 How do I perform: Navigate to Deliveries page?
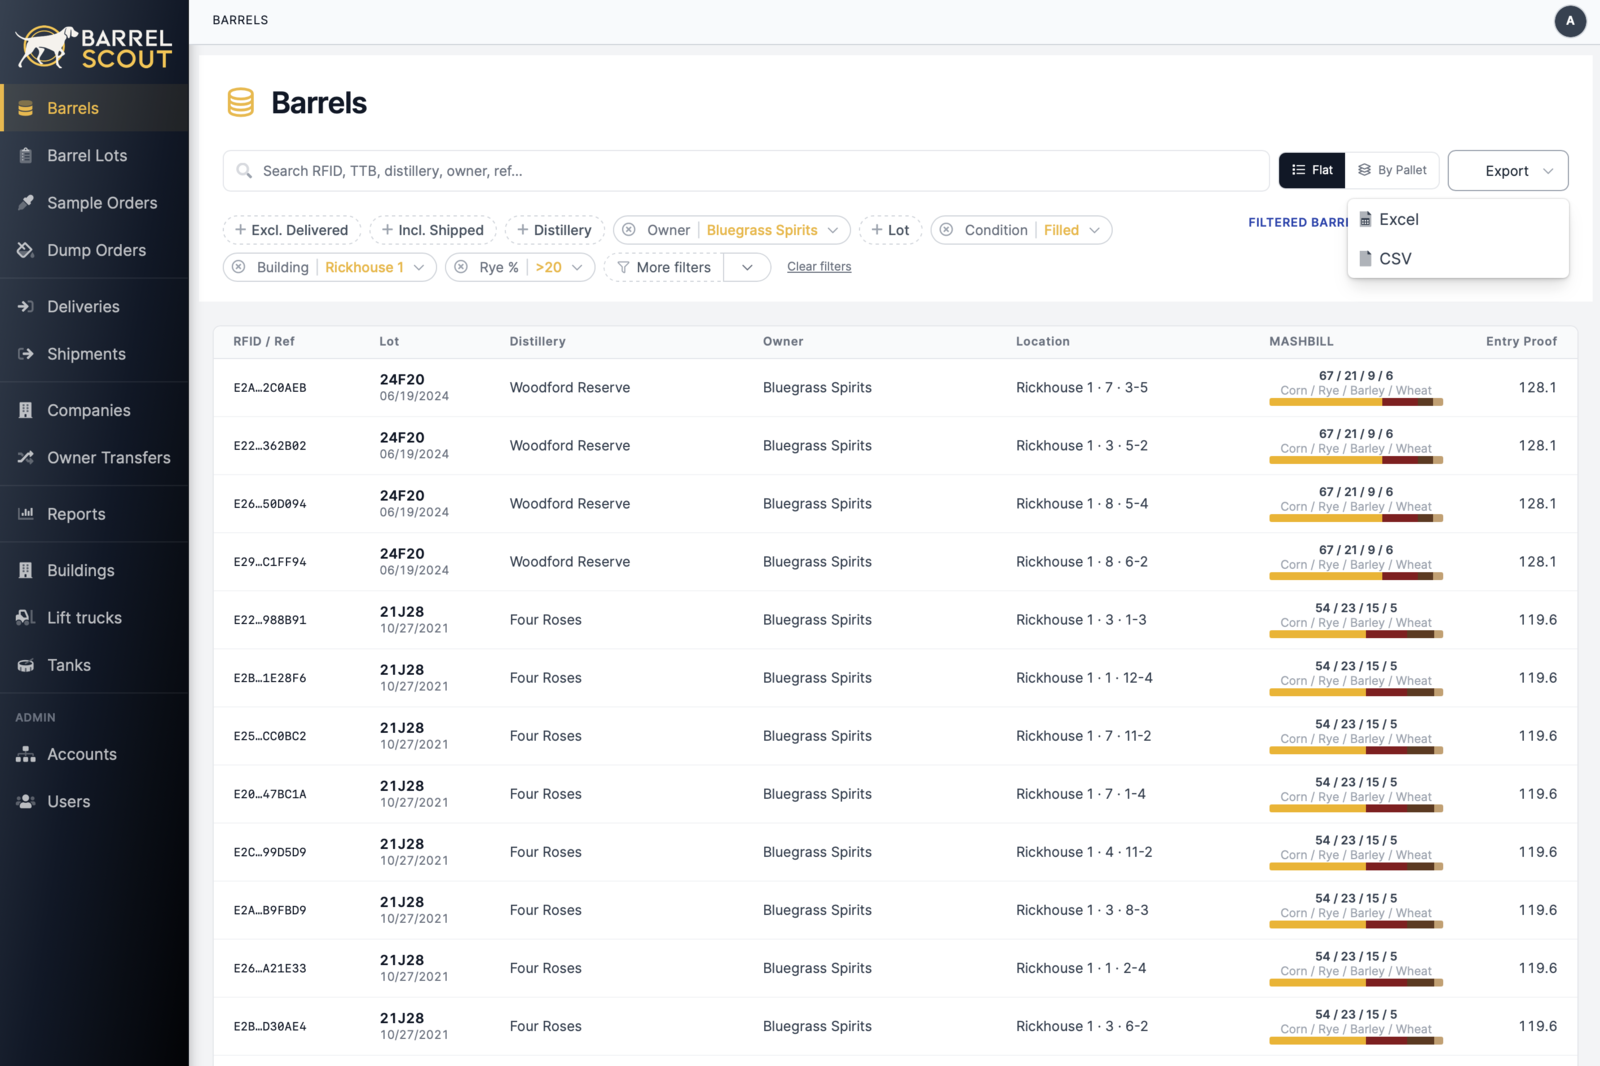pyautogui.click(x=94, y=307)
